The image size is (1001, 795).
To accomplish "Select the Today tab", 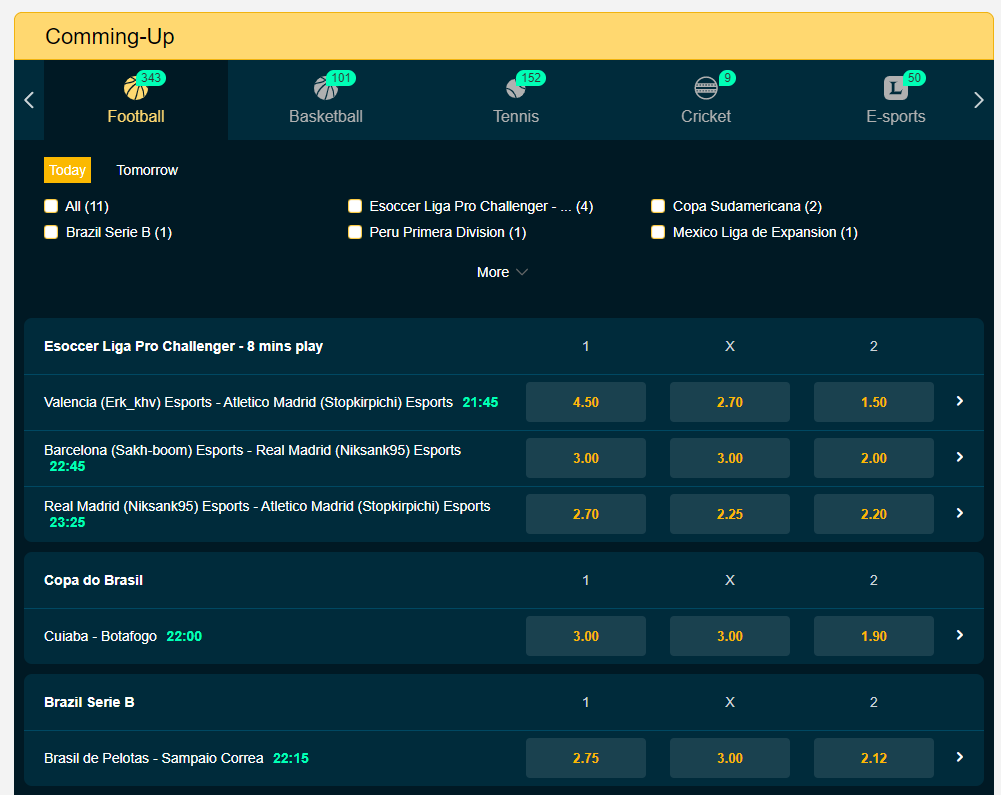I will click(x=67, y=170).
